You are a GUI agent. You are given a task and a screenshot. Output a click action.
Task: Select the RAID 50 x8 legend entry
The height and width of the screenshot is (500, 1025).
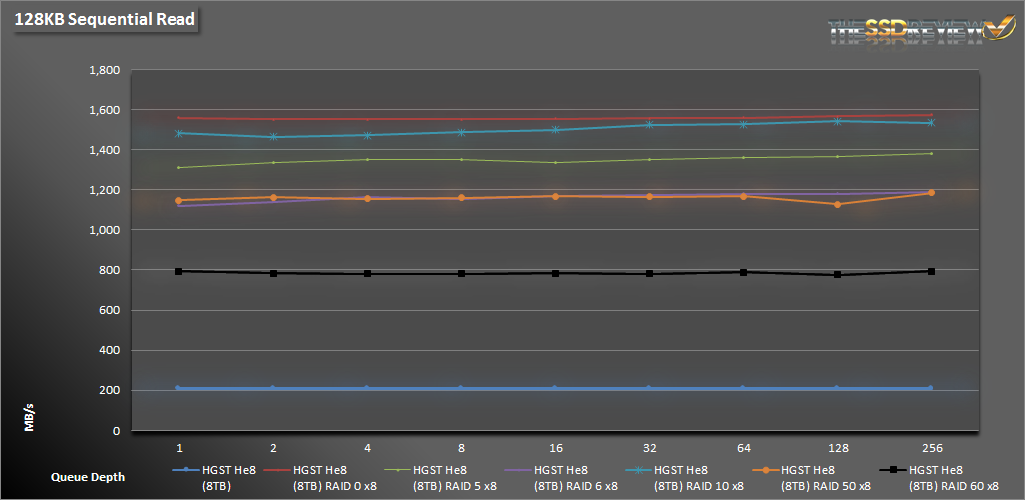click(x=811, y=477)
